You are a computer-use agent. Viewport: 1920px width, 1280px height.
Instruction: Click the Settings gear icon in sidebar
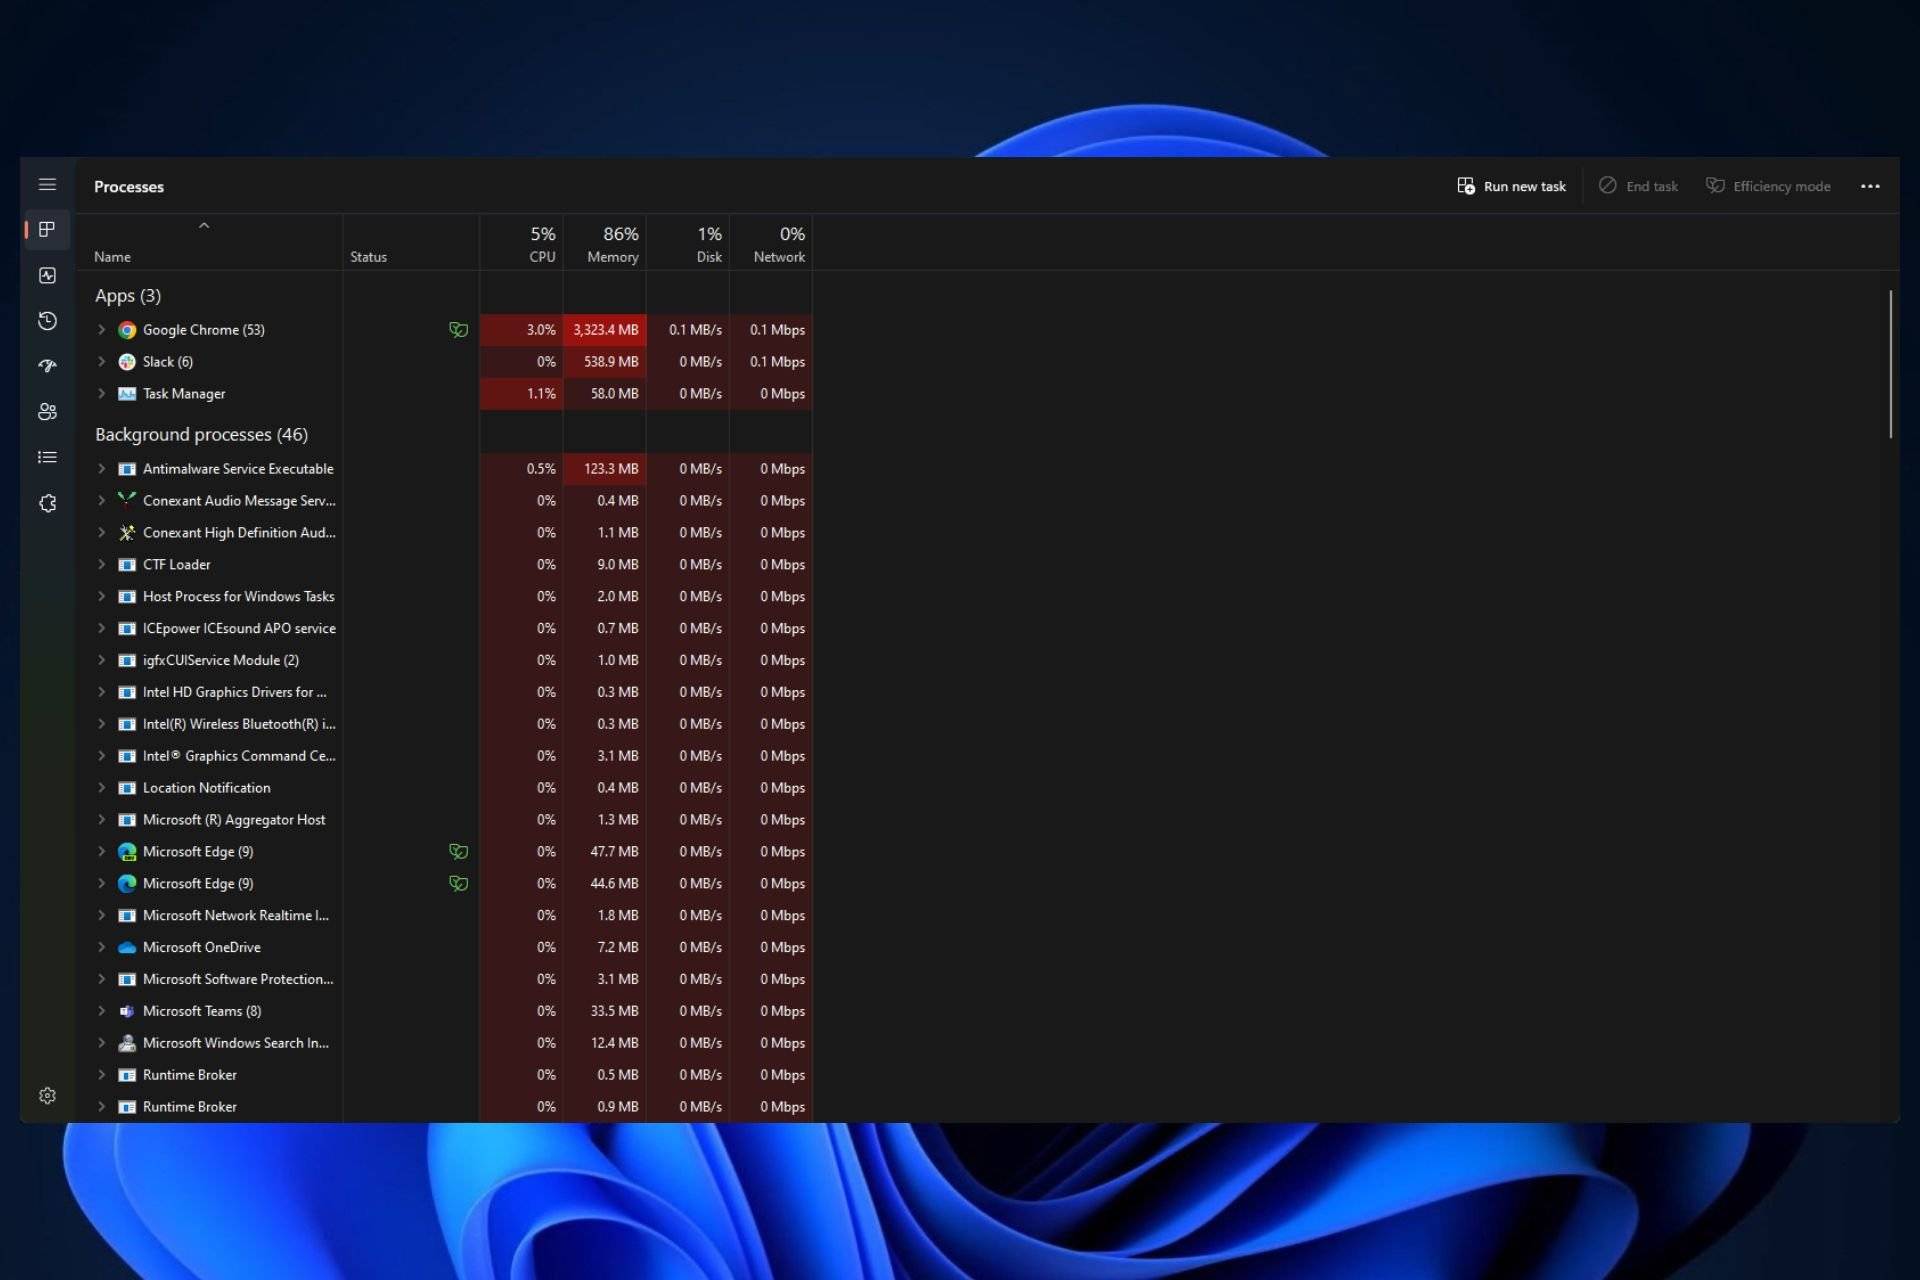pyautogui.click(x=46, y=1094)
